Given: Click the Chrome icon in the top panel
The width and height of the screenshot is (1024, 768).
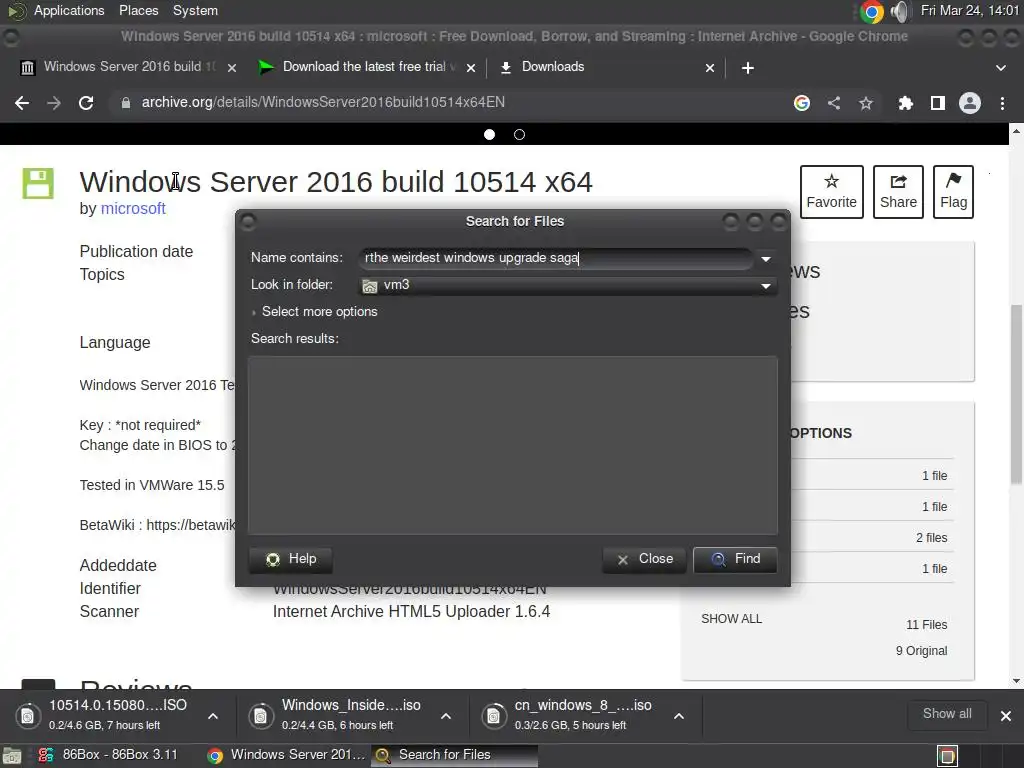Looking at the screenshot, I should [871, 11].
